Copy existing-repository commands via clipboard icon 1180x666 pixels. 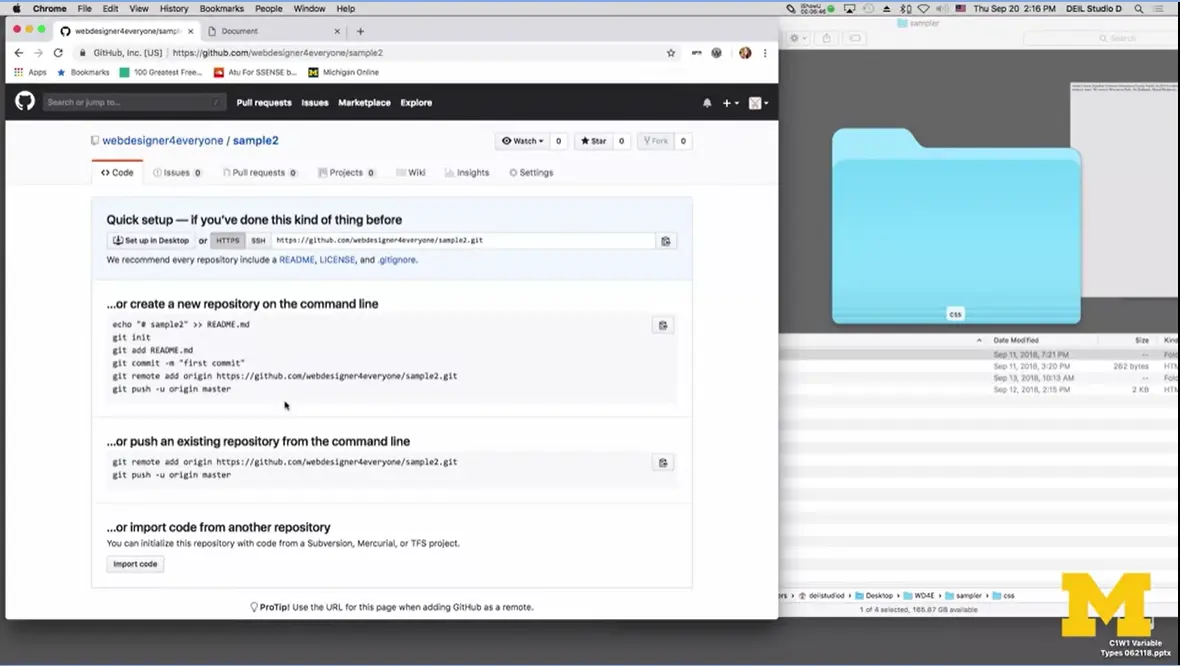click(x=662, y=462)
